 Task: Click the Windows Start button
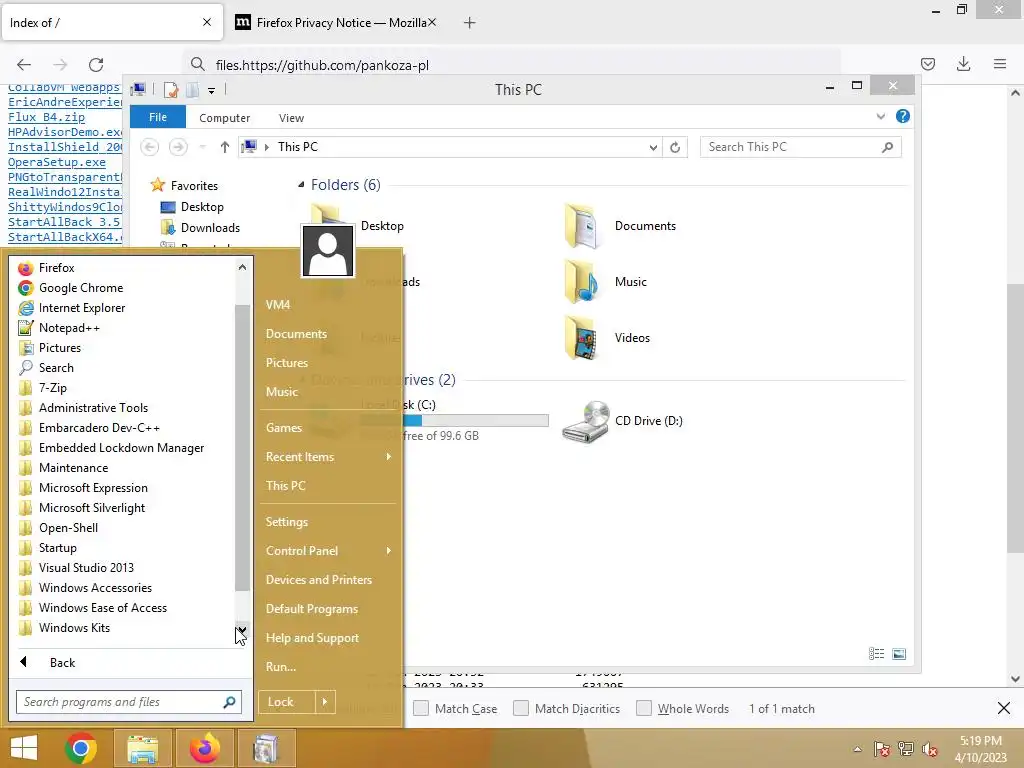click(x=24, y=748)
